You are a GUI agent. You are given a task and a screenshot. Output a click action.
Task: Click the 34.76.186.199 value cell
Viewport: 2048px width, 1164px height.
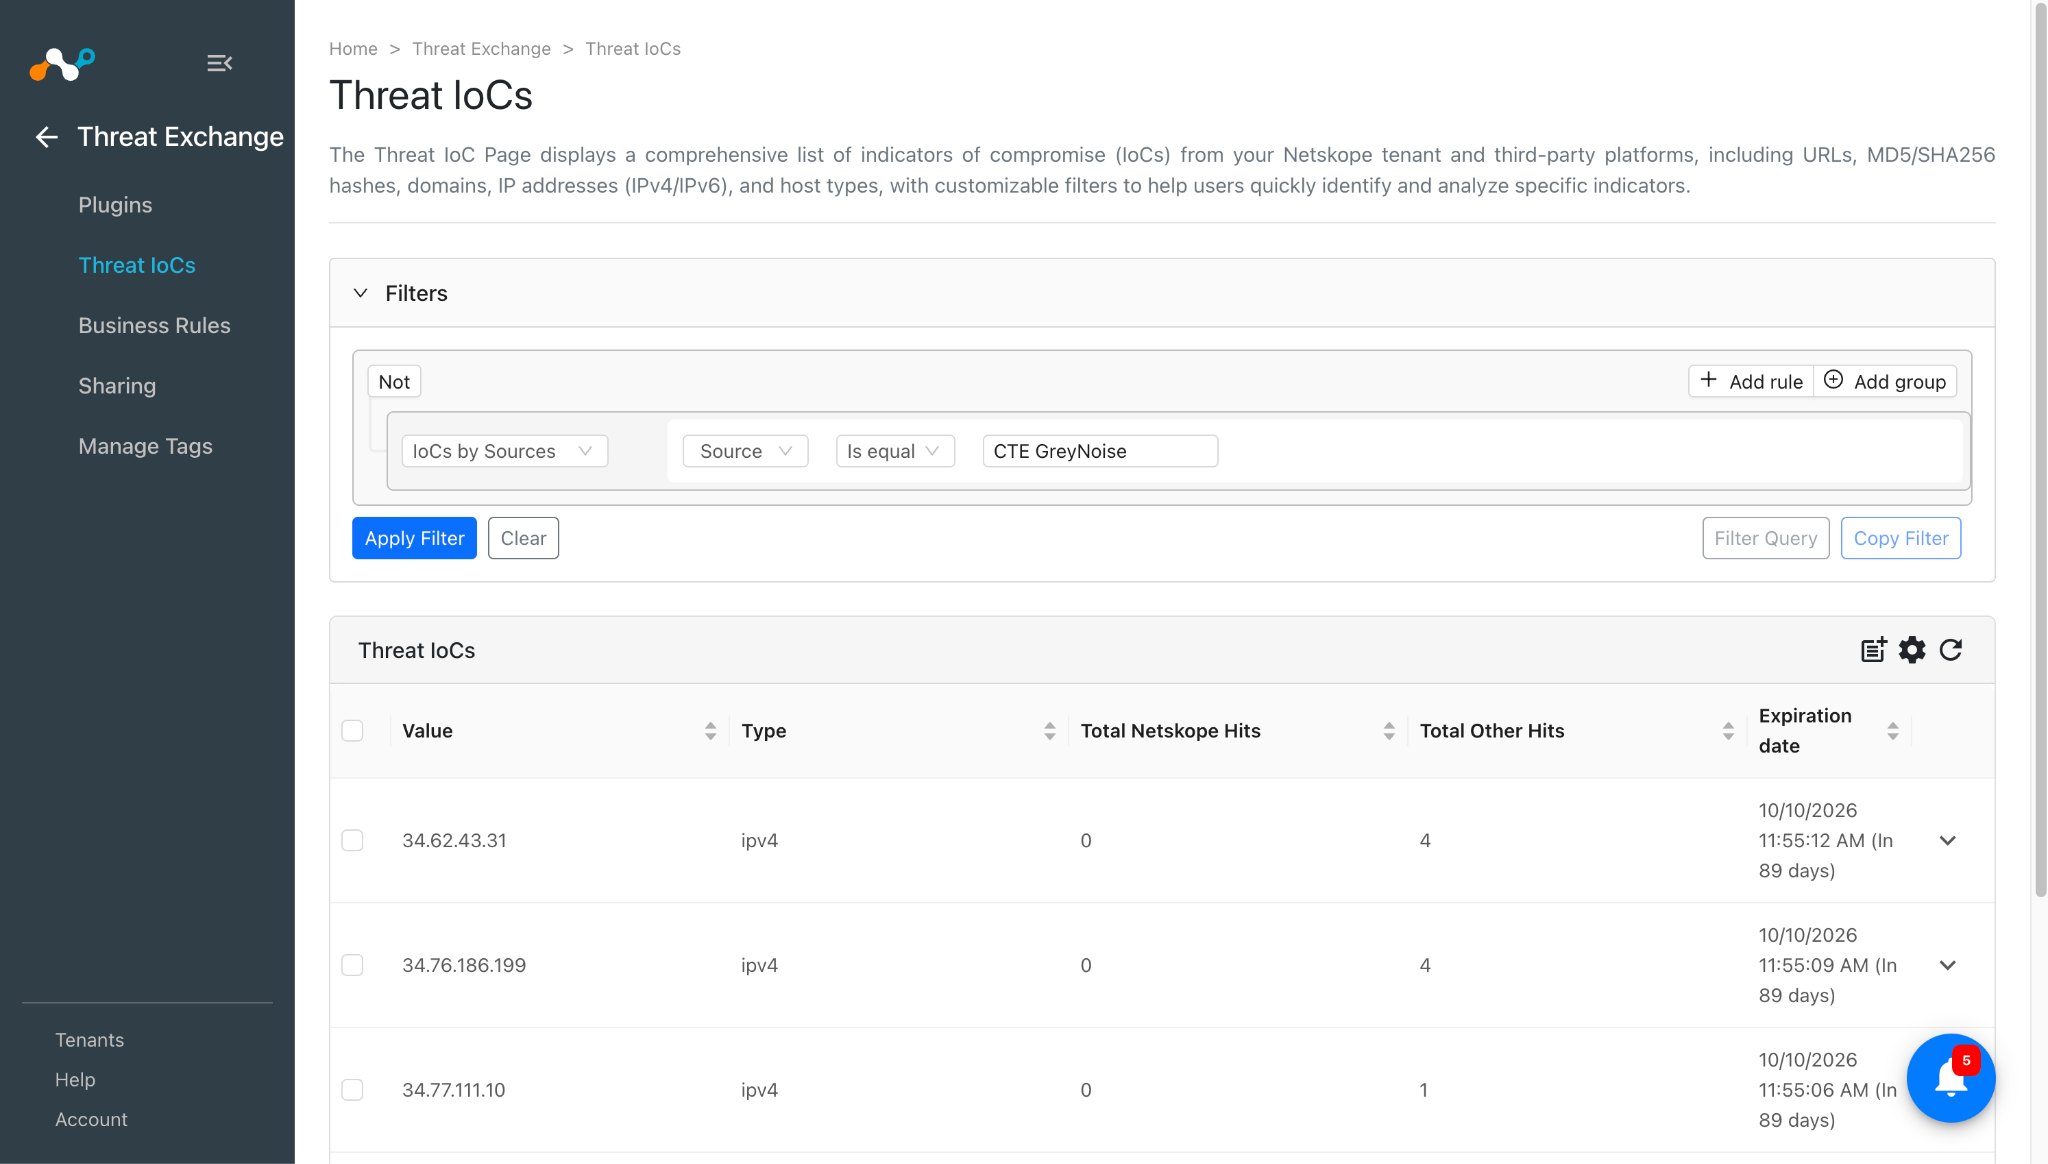(x=464, y=965)
